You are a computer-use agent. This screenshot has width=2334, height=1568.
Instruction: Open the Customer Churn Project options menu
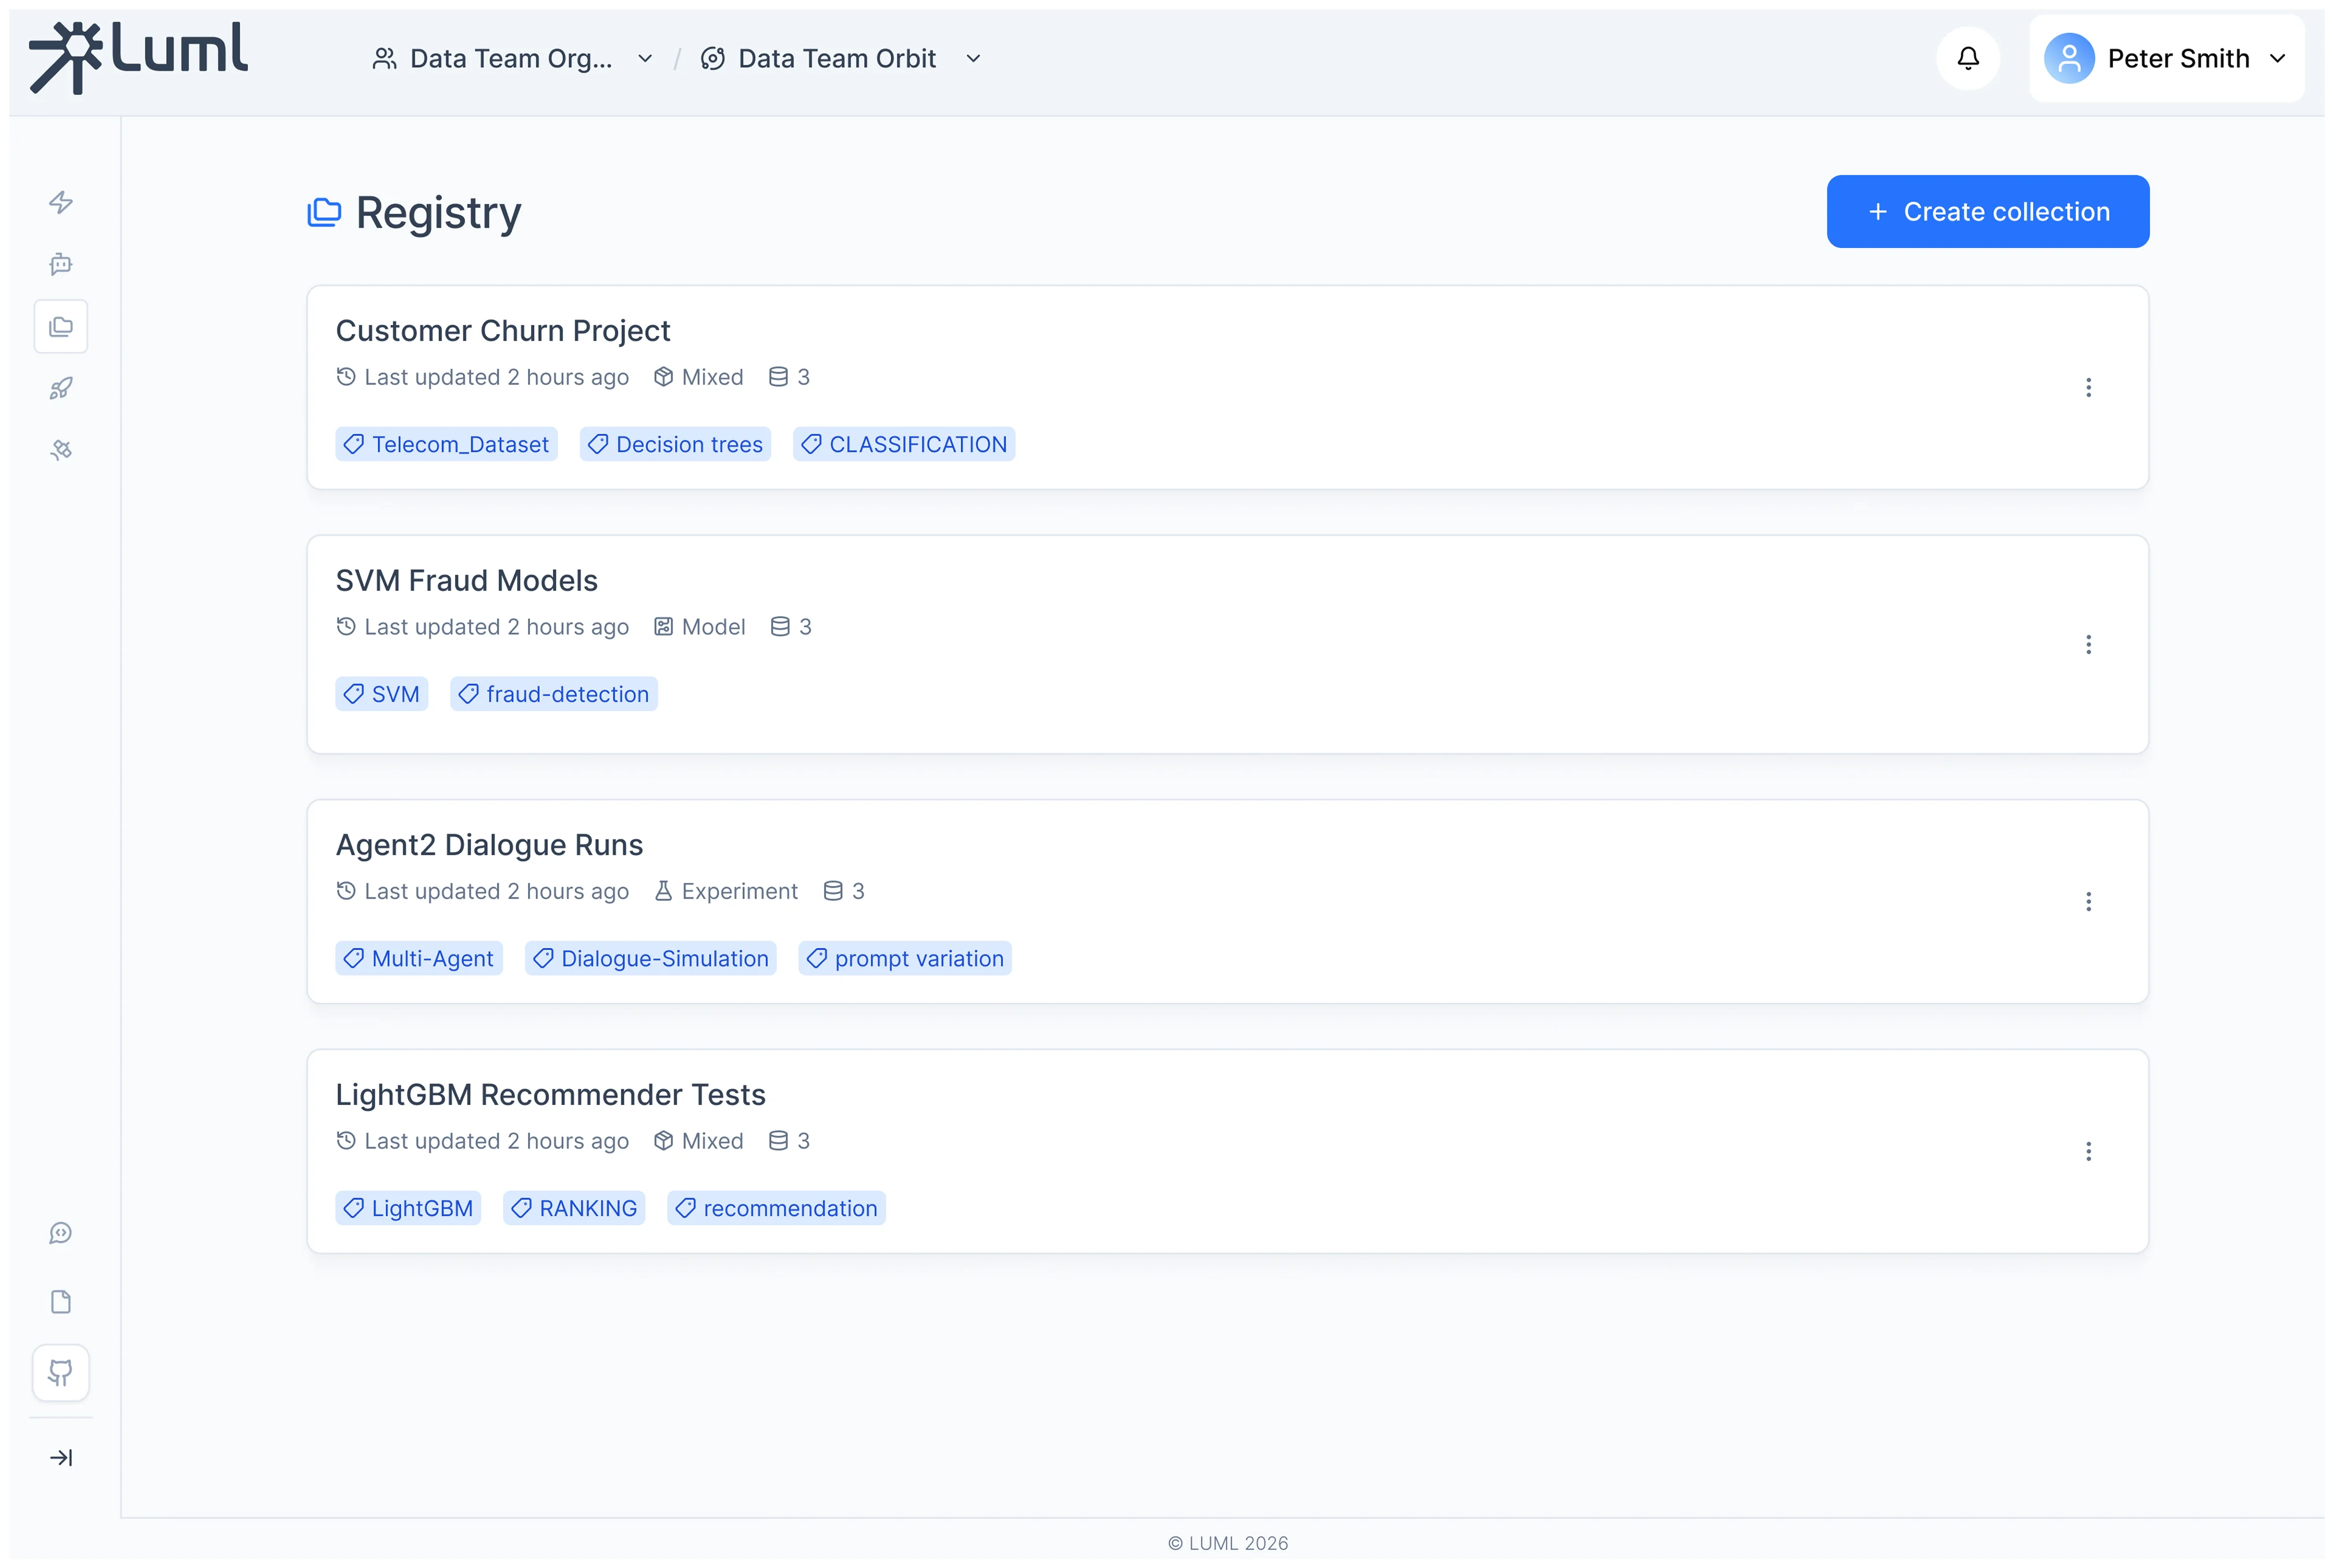click(2088, 388)
